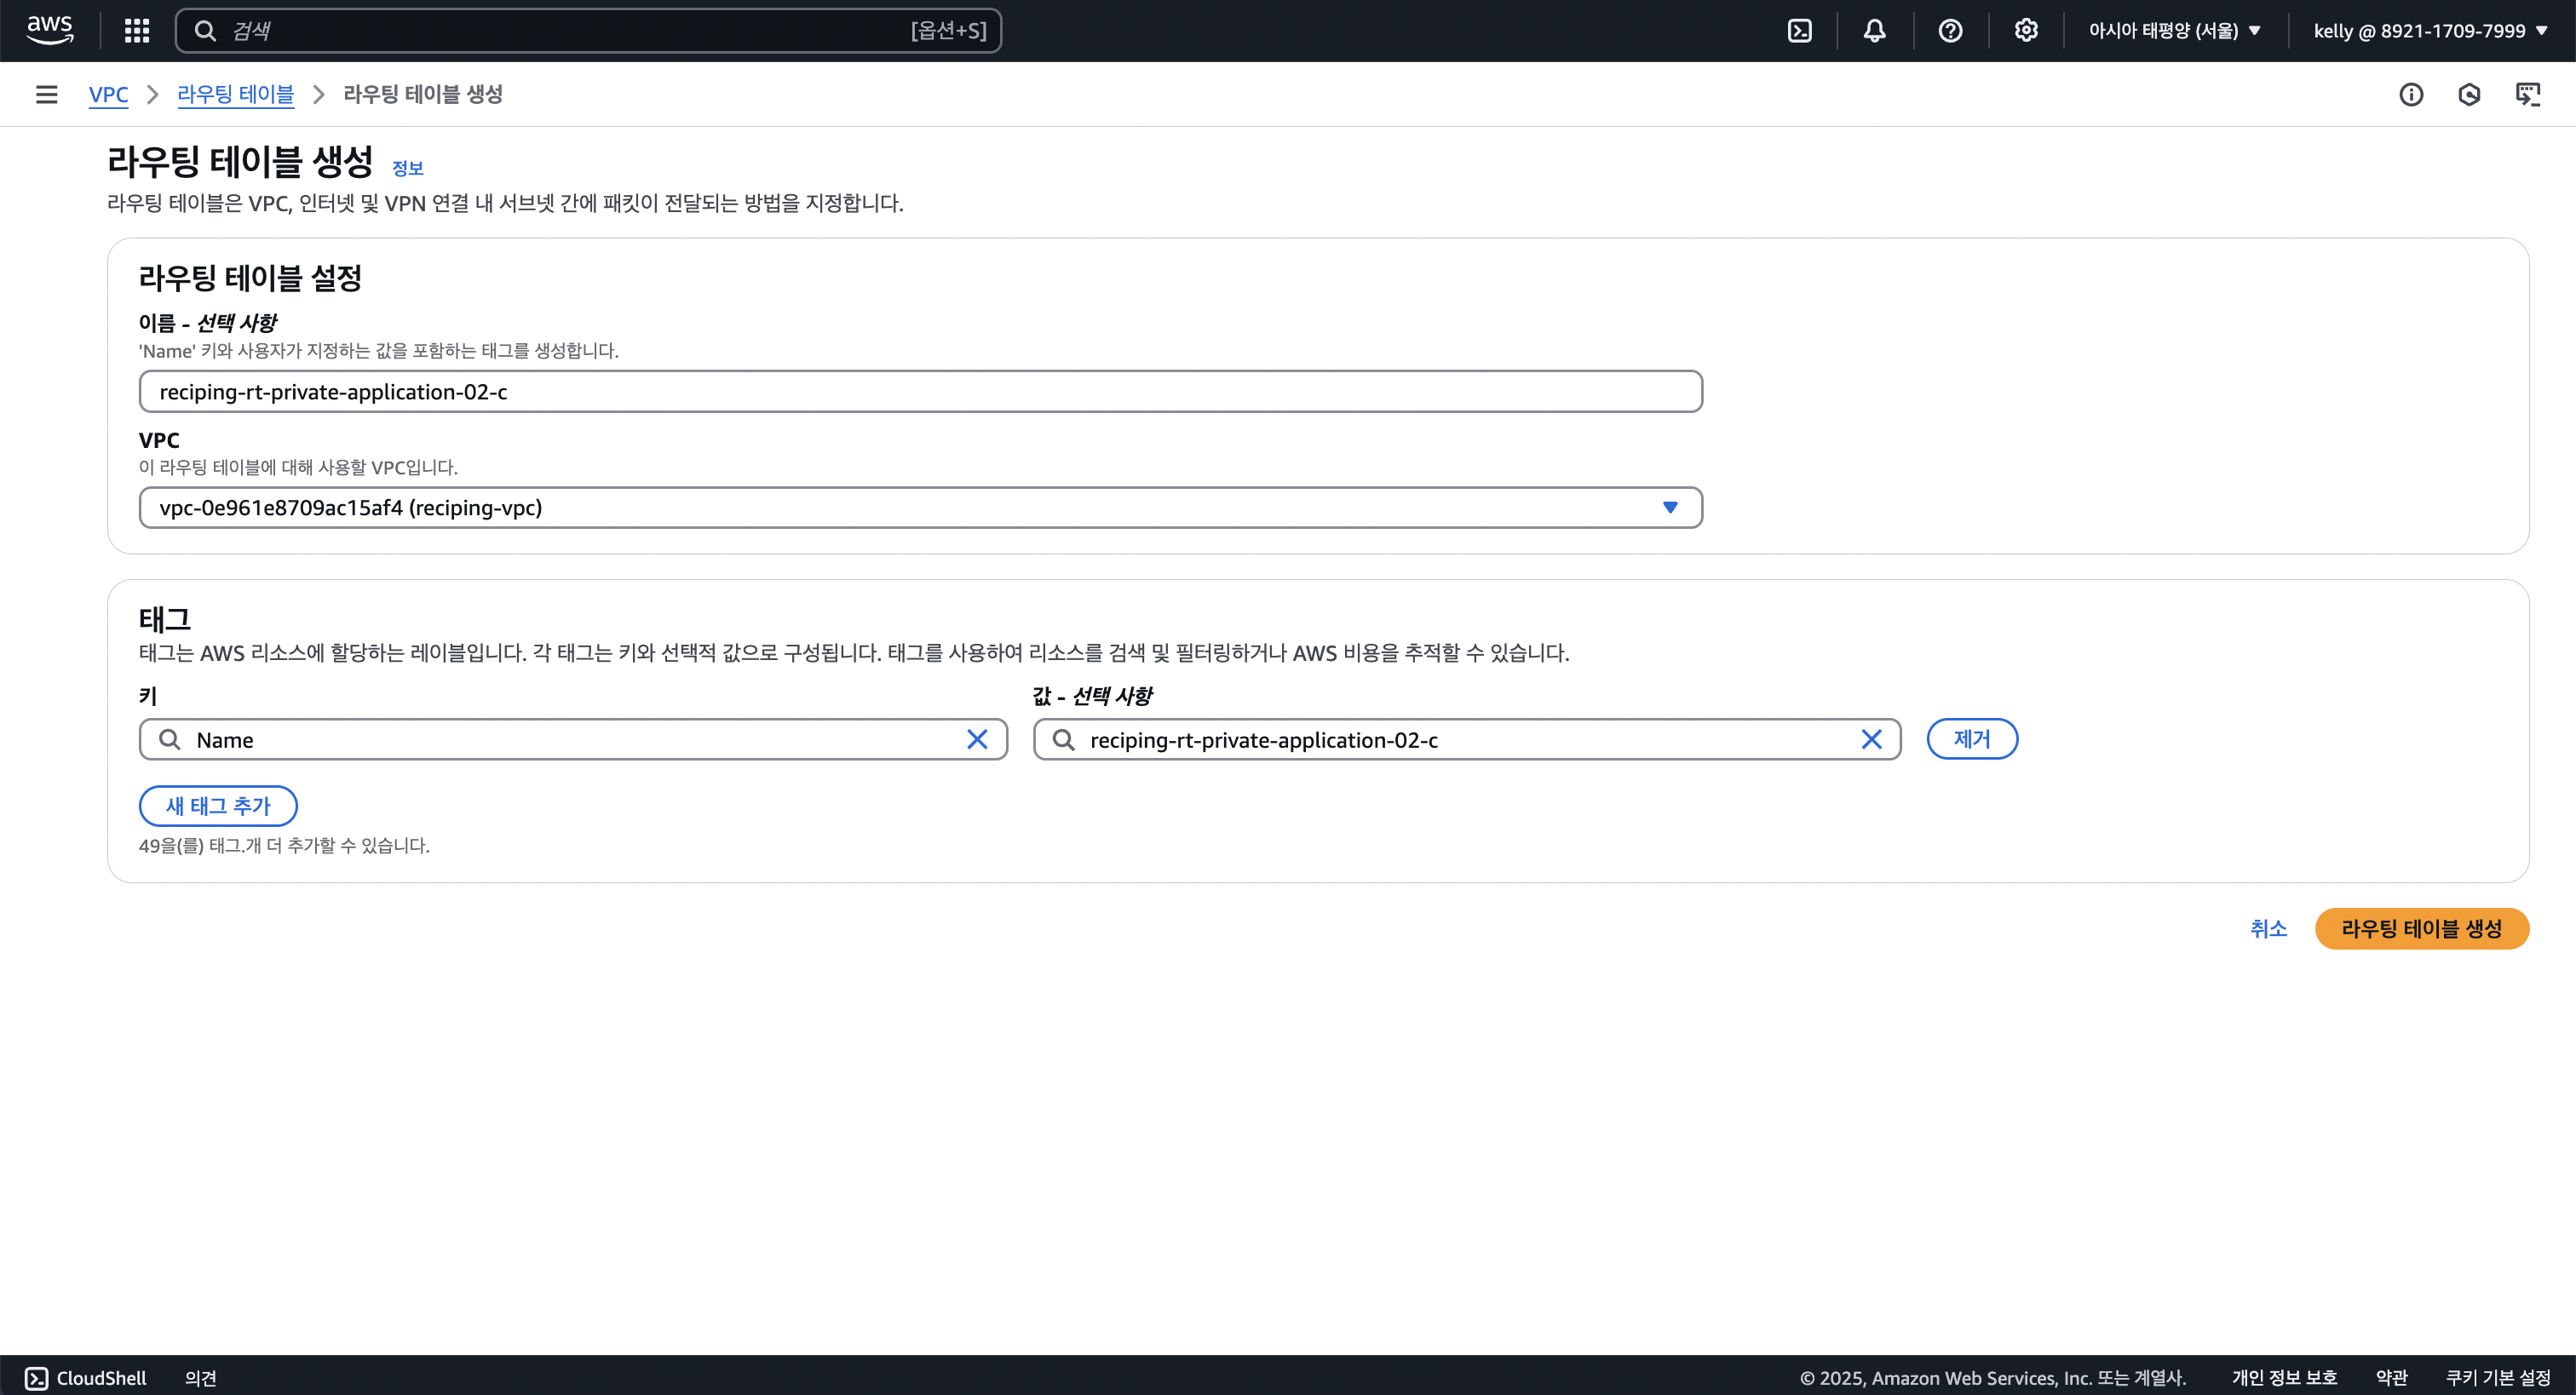This screenshot has height=1395, width=2576.
Task: Open the settings gear icon in the top bar
Action: [x=2026, y=30]
